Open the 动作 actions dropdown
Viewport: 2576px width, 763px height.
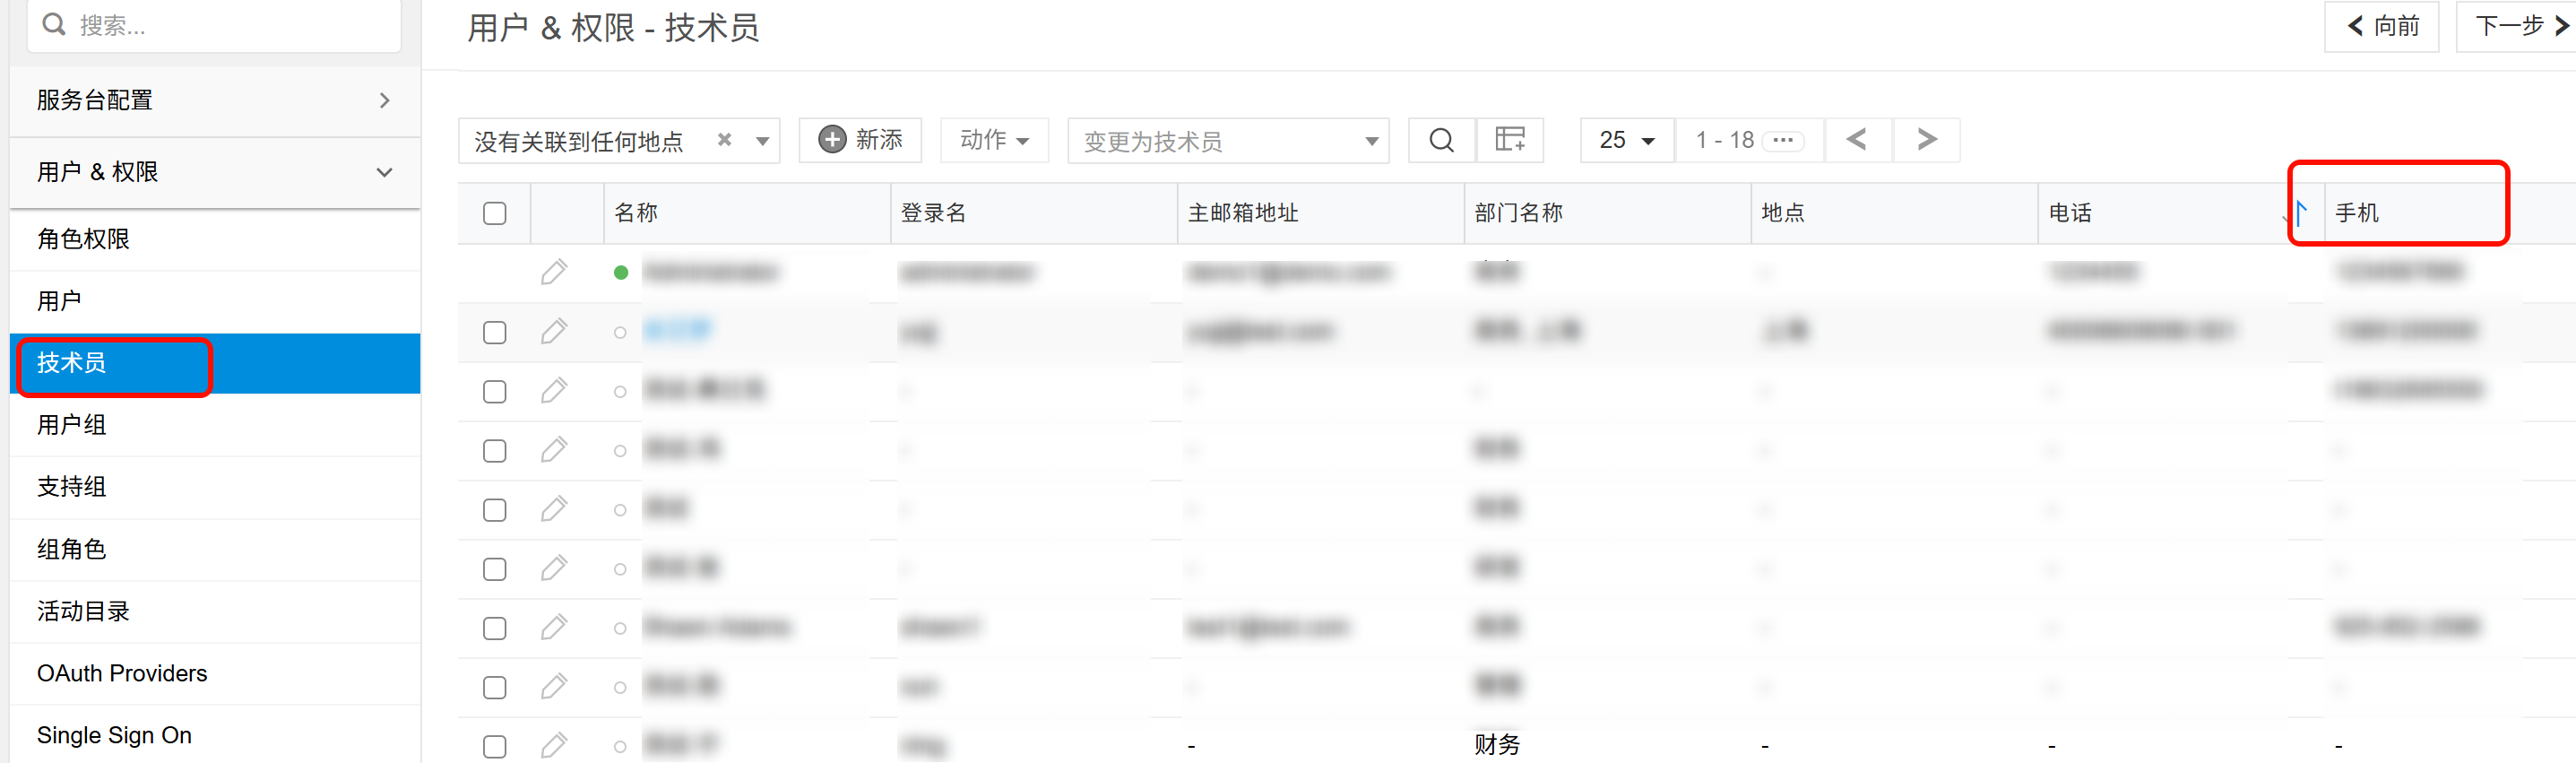(x=993, y=140)
